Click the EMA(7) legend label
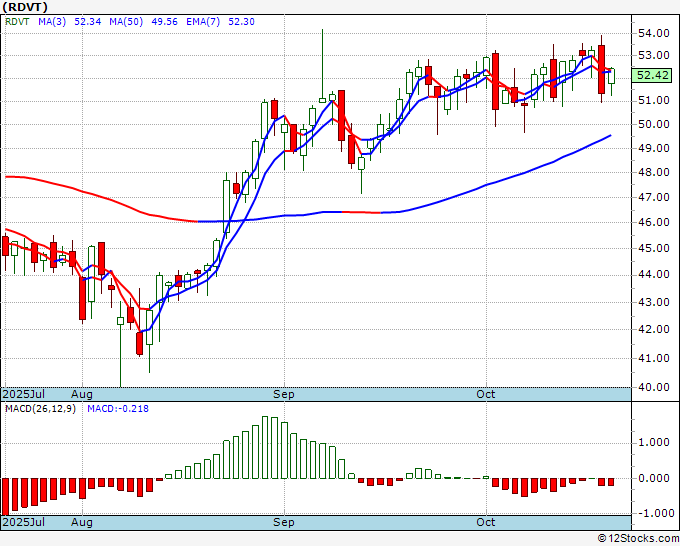Image resolution: width=680 pixels, height=546 pixels. click(x=203, y=21)
